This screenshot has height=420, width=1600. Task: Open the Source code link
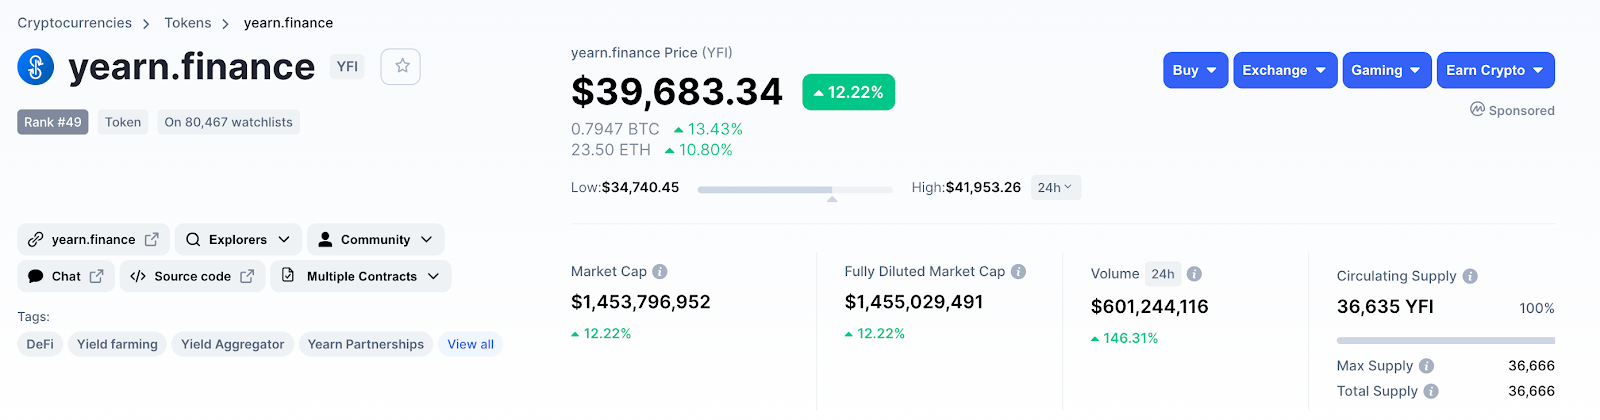point(193,276)
